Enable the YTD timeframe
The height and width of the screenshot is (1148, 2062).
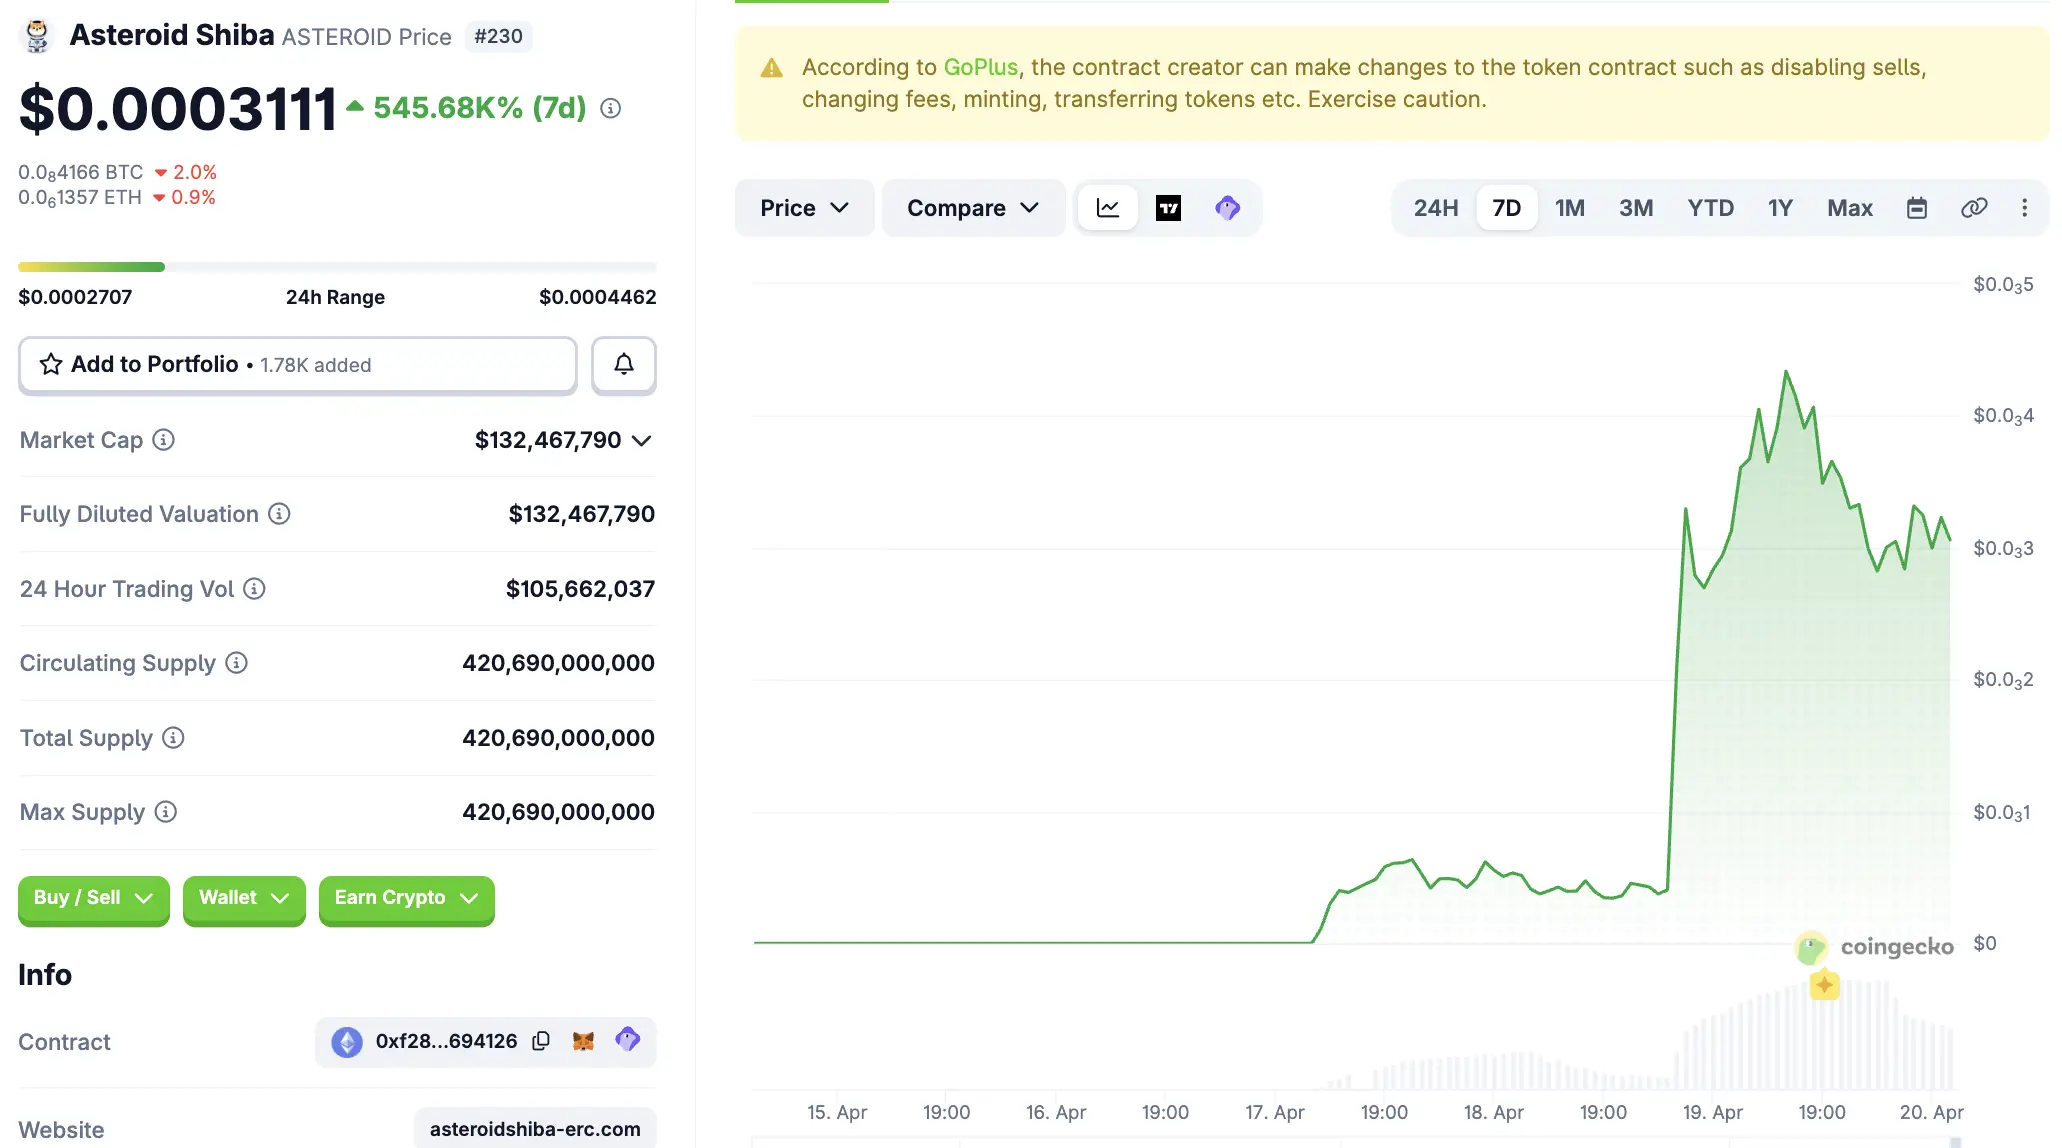tap(1711, 207)
